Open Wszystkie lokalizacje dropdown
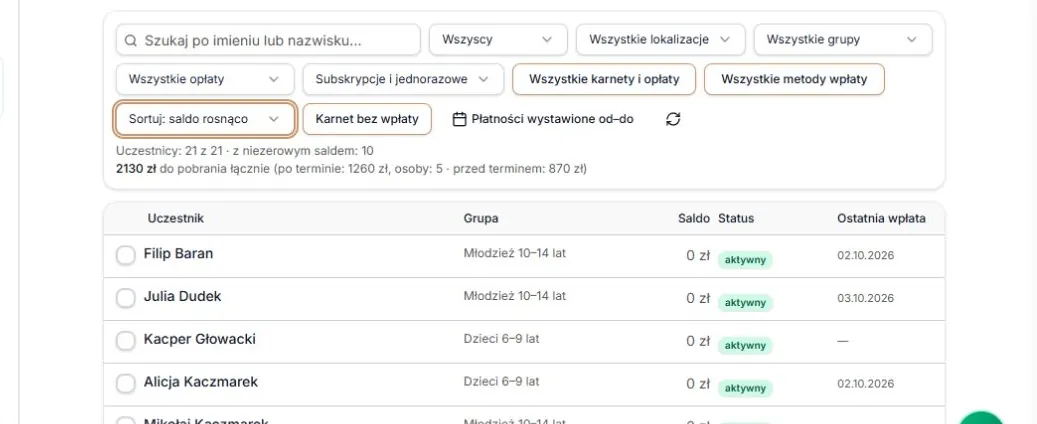1037x424 pixels. pos(661,40)
